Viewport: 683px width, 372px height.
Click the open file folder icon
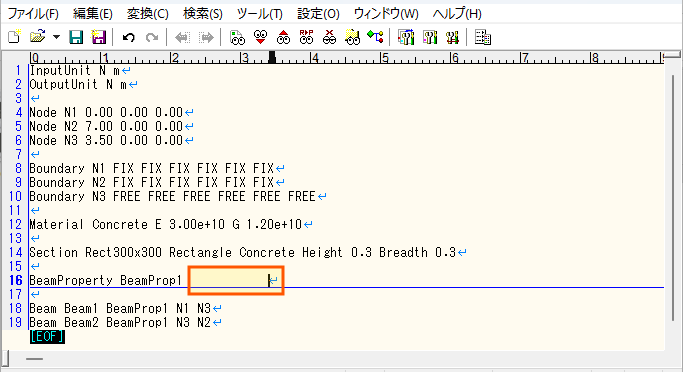click(37, 37)
